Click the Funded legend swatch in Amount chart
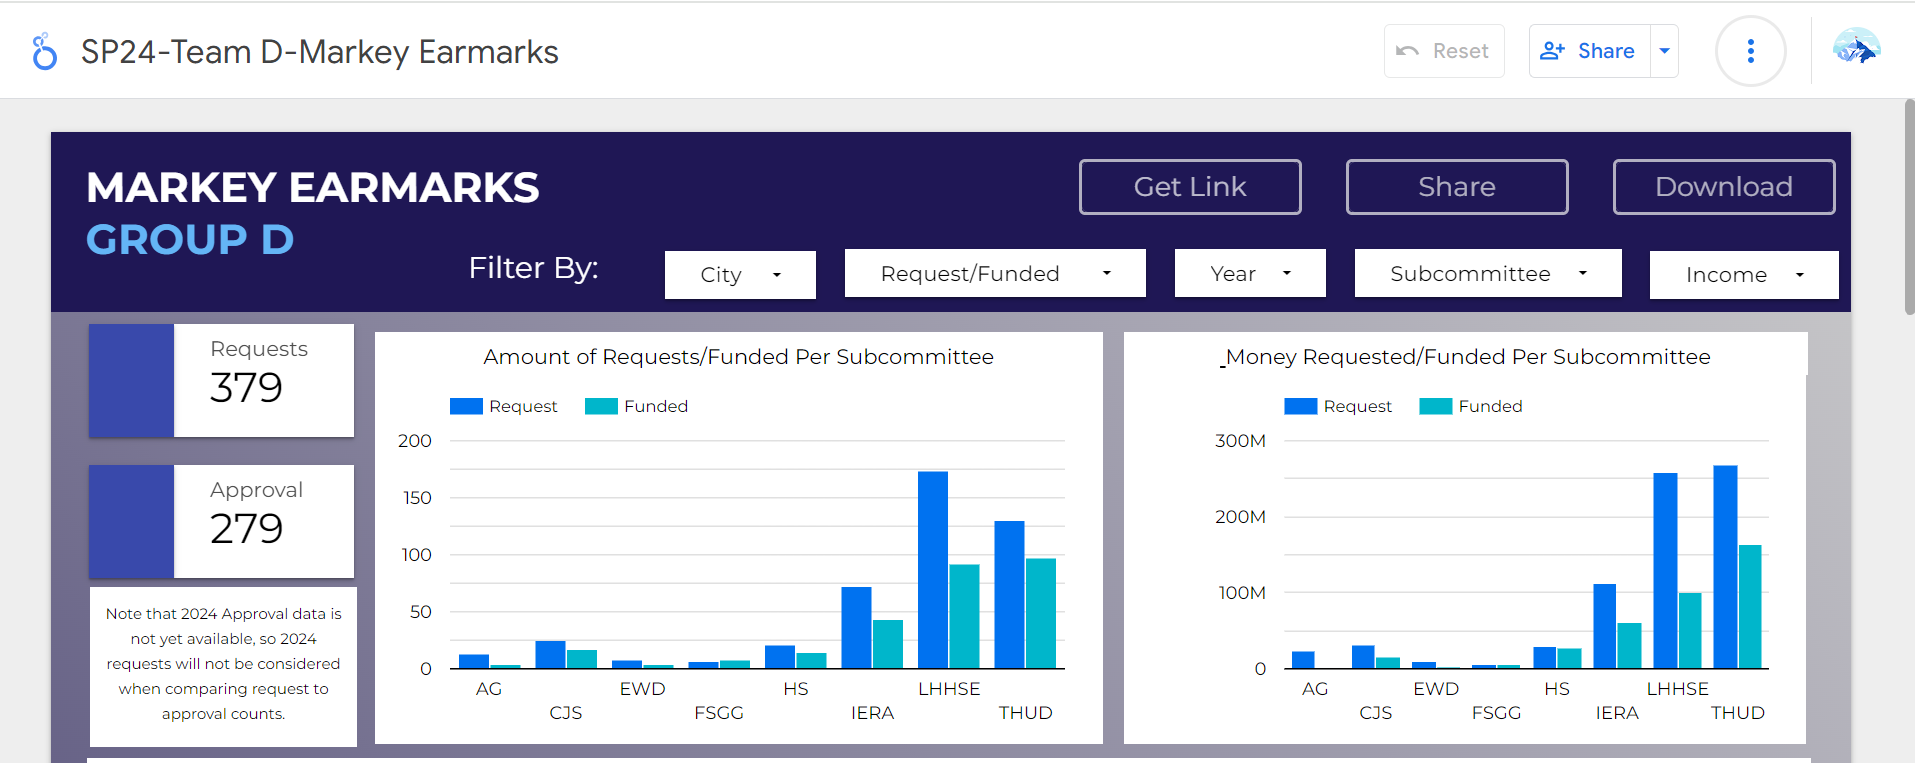Screen dimensions: 1915x763 click(601, 406)
